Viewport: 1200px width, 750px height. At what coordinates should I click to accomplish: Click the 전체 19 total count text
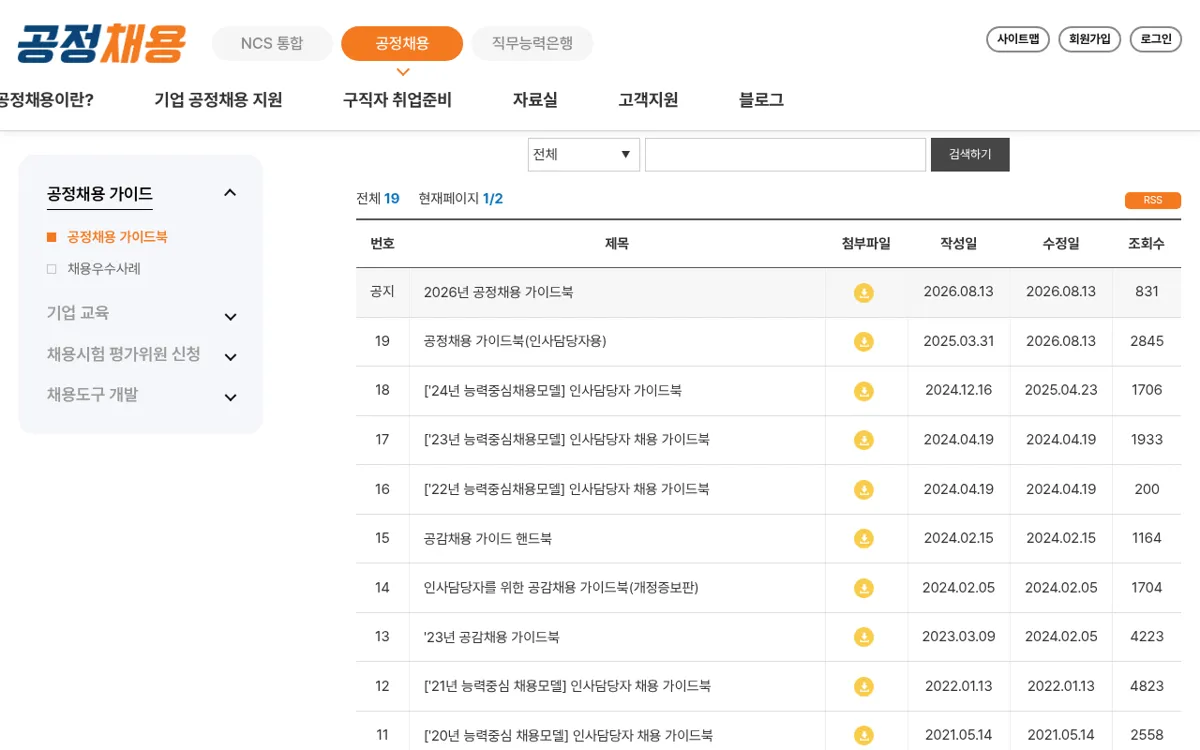(378, 199)
